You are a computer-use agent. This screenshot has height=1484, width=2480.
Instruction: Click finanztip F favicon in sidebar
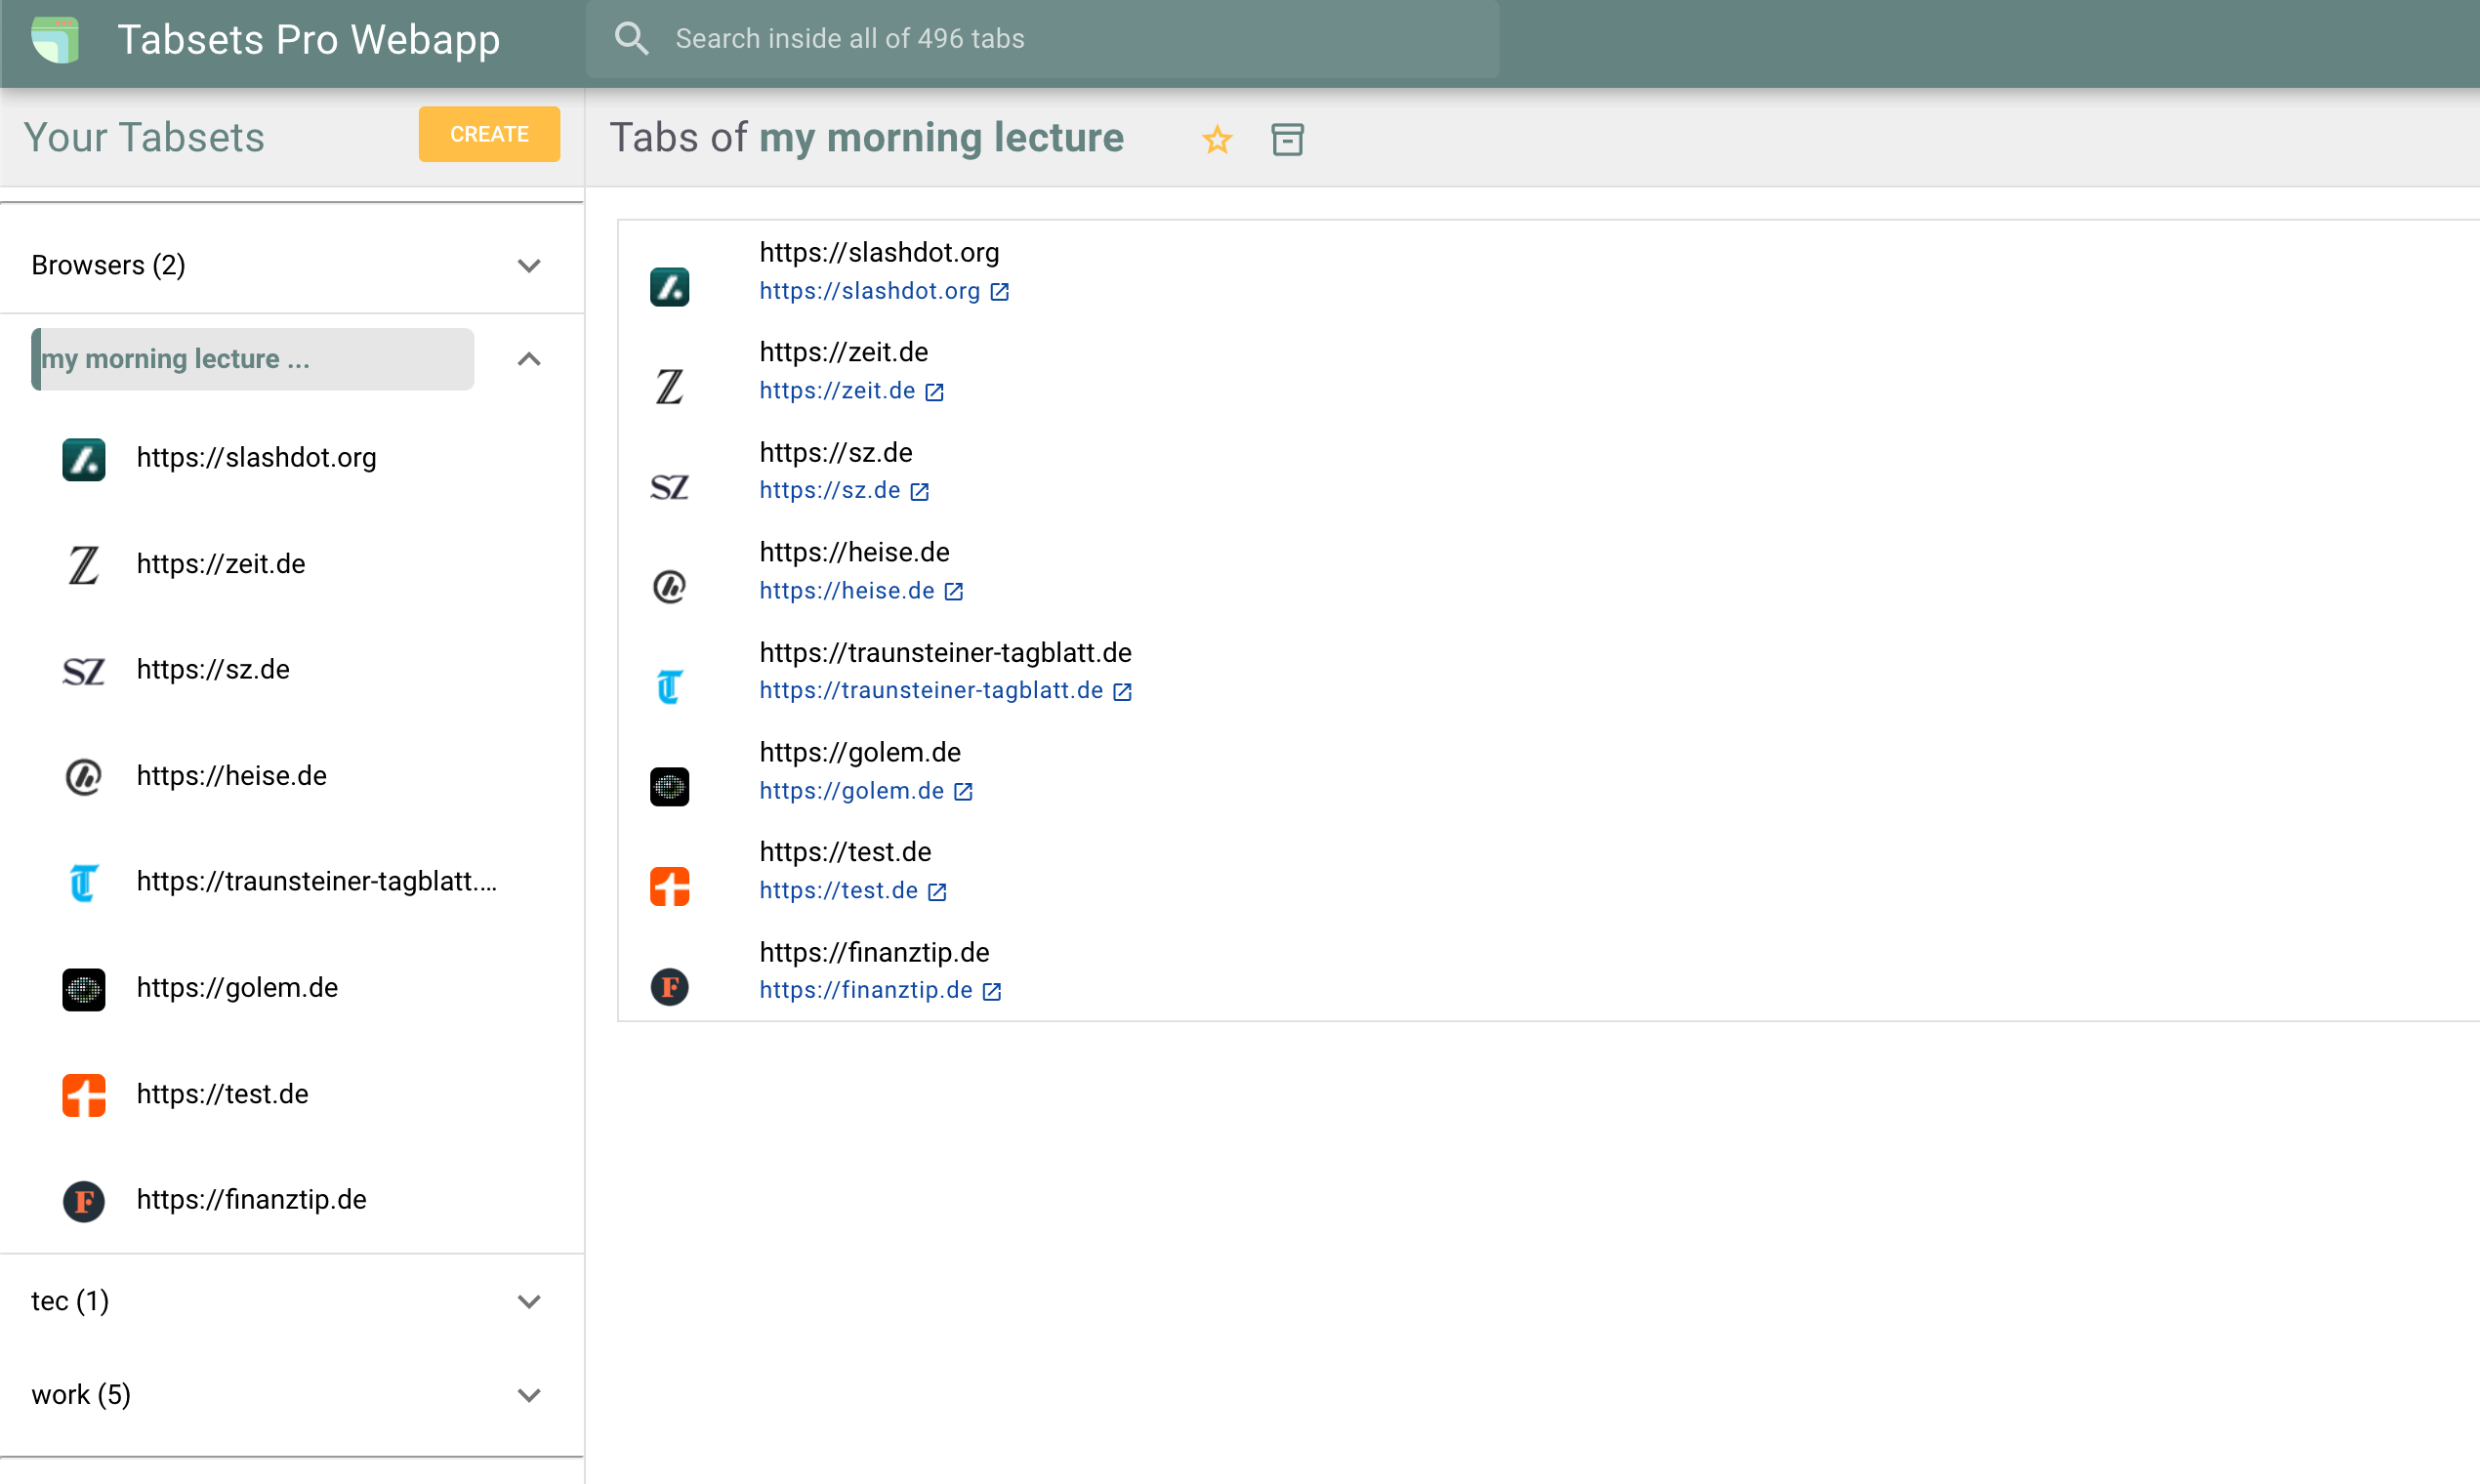coord(84,1201)
